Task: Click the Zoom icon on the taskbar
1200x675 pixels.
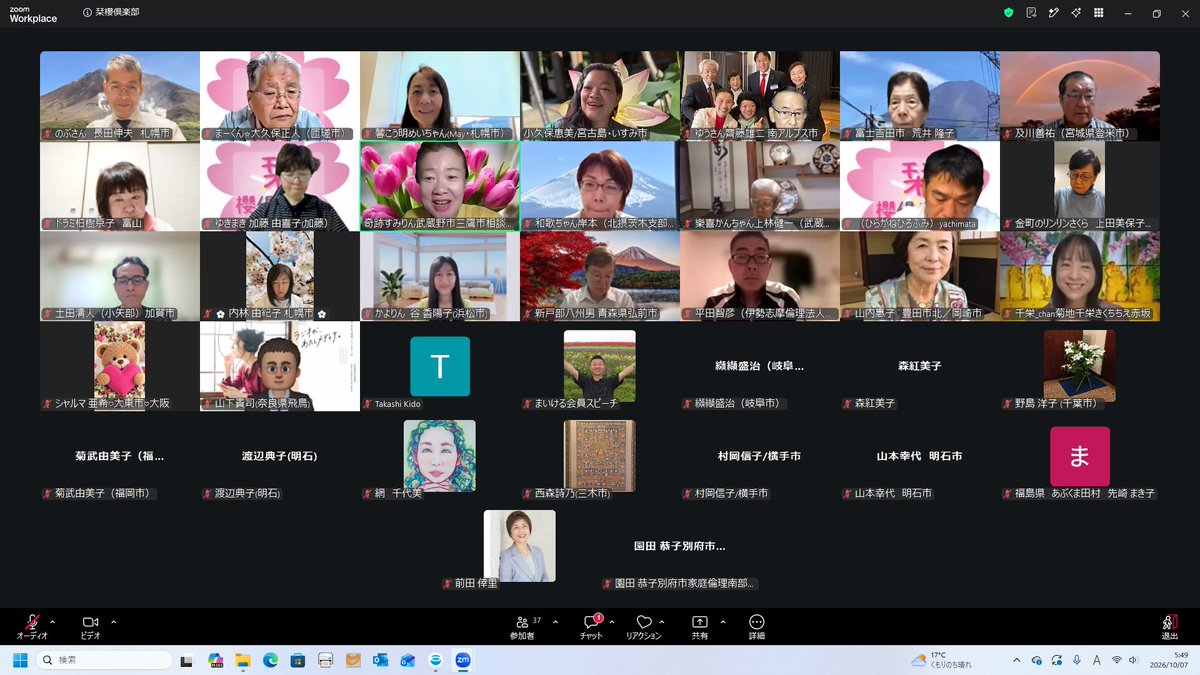Action: [462, 660]
